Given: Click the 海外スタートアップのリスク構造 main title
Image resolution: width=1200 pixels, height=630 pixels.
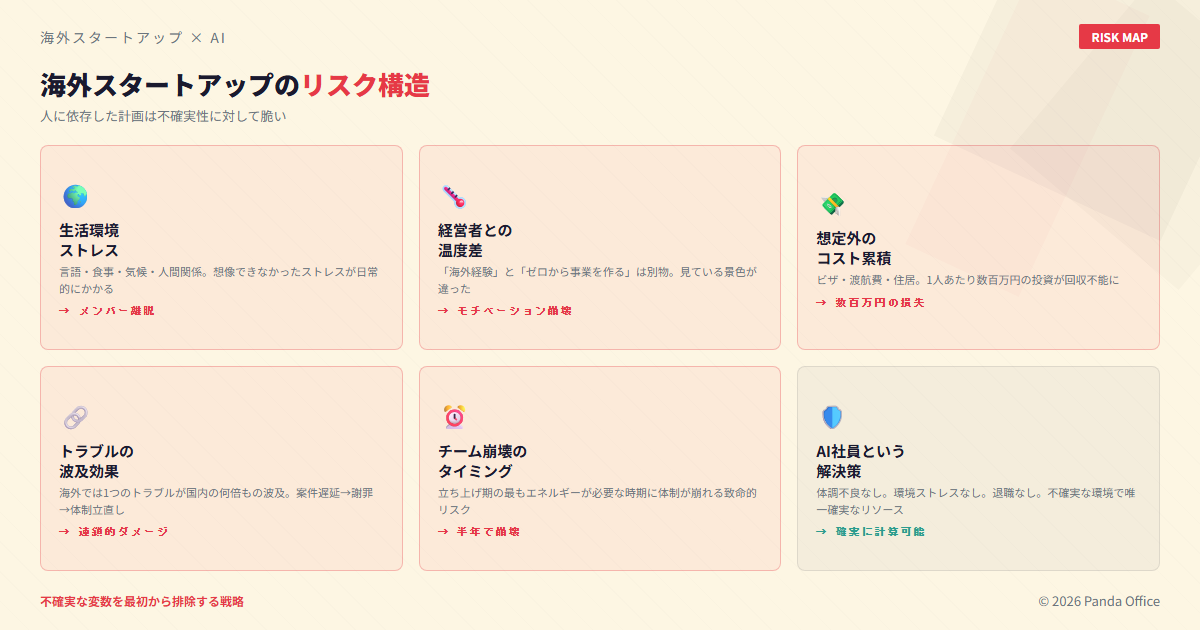Looking at the screenshot, I should point(235,86).
